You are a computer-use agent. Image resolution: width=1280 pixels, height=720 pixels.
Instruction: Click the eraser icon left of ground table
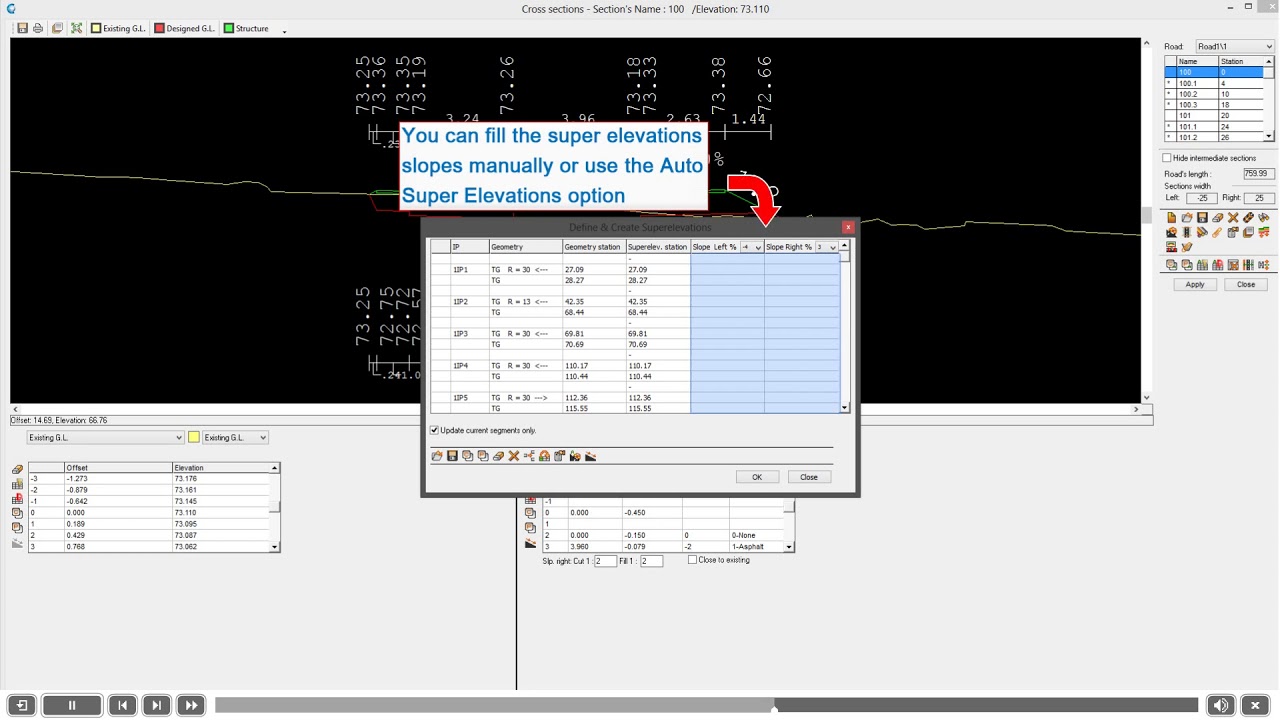point(17,469)
